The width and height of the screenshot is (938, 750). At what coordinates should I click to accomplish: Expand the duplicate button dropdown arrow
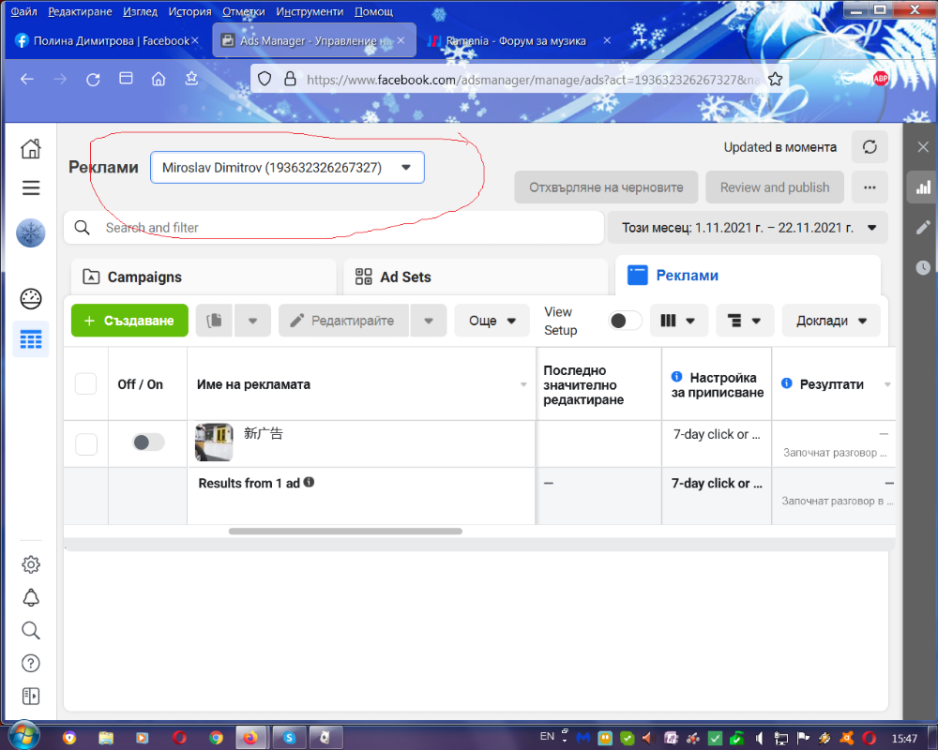point(252,321)
